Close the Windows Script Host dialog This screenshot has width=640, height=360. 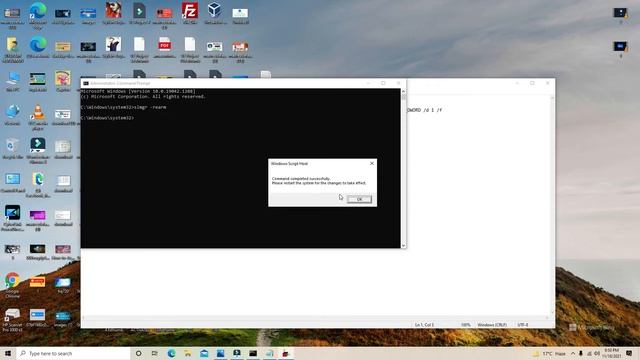372,163
